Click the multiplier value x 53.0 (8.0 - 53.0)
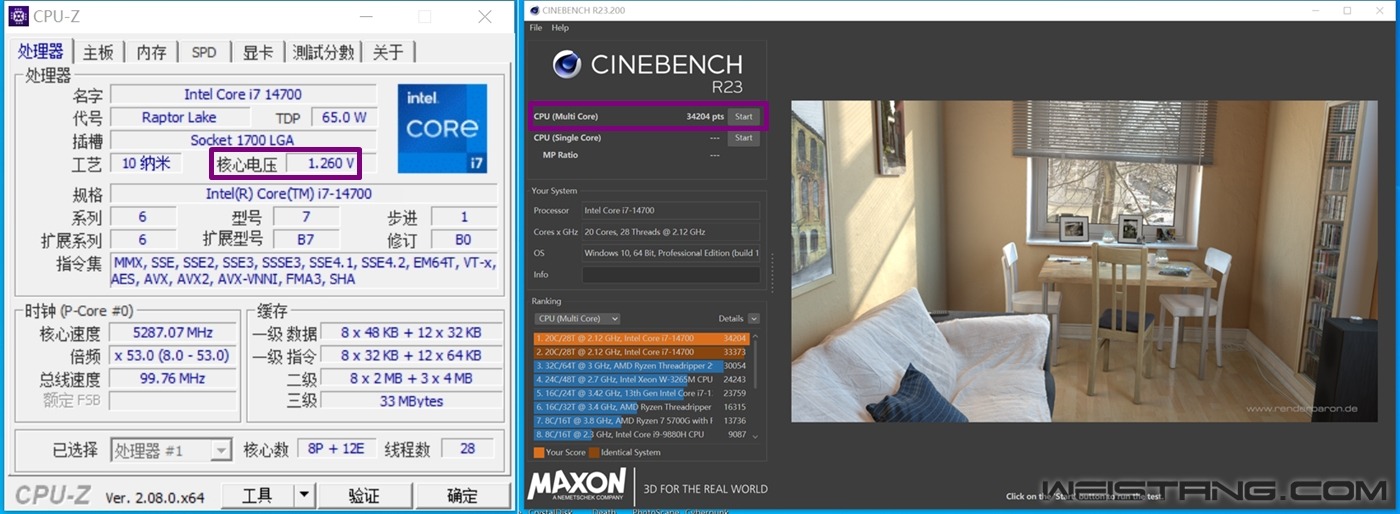 (x=173, y=356)
